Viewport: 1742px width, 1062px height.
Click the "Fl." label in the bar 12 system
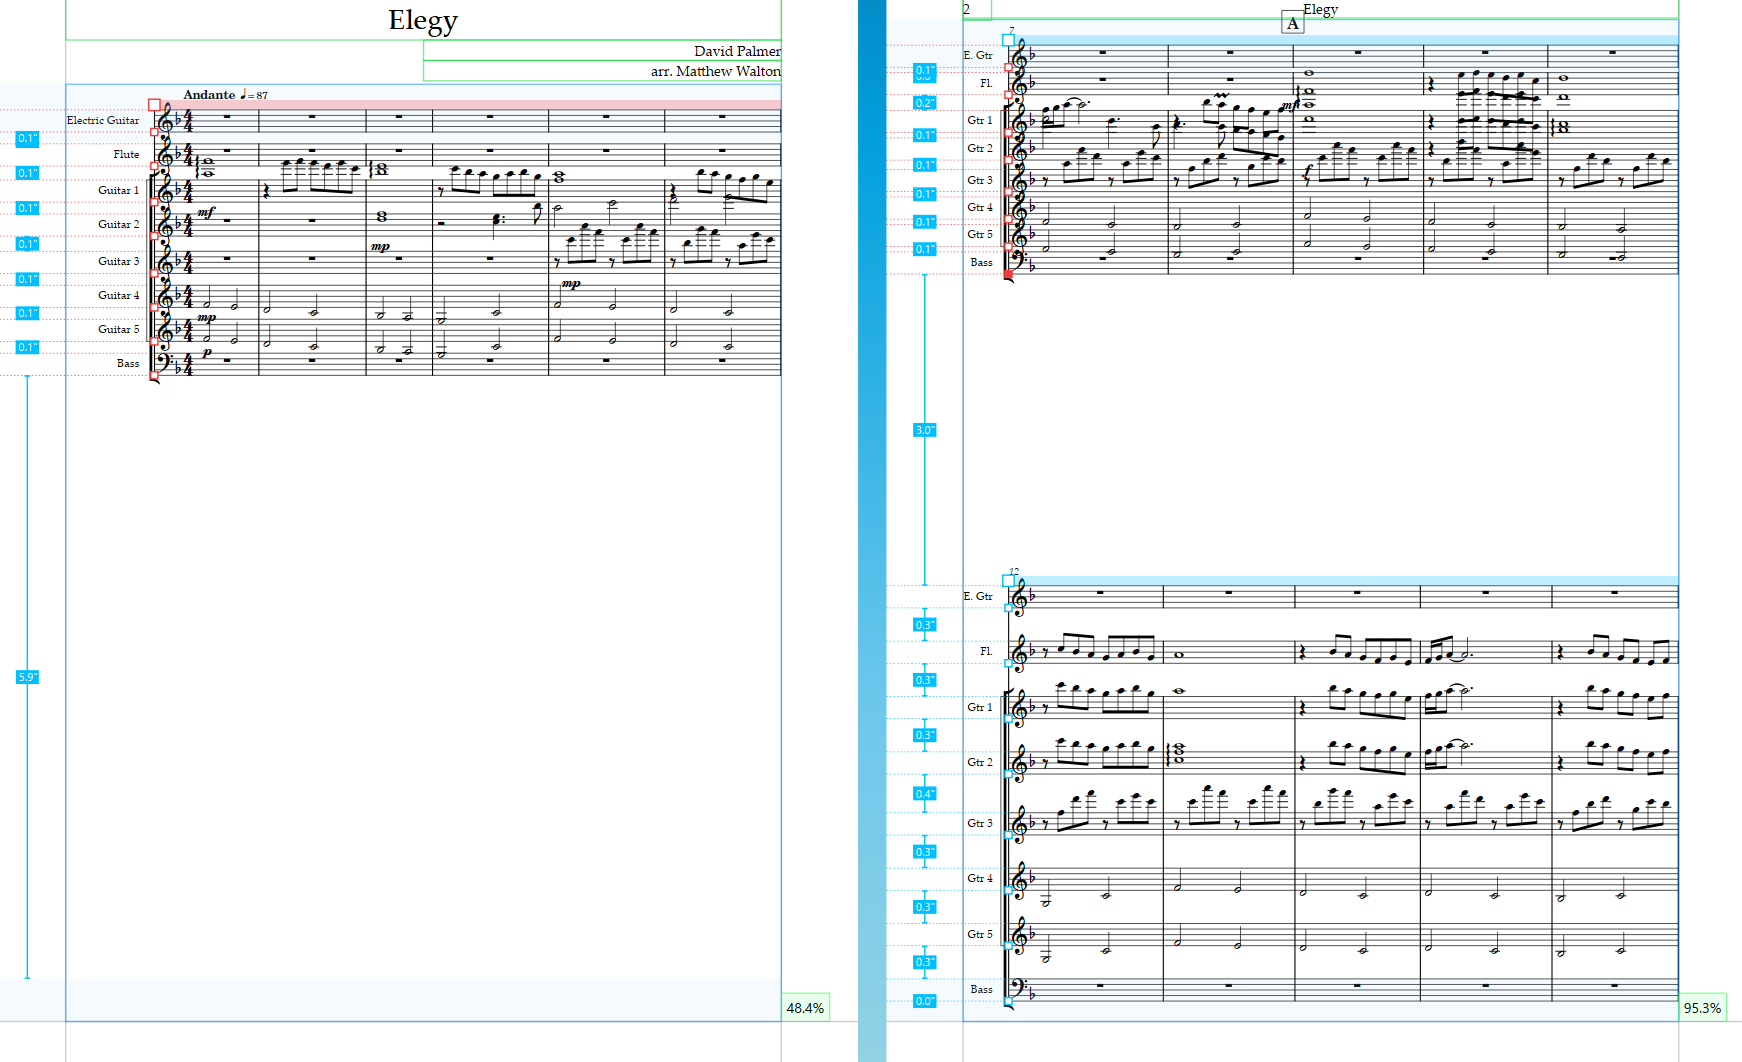986,651
